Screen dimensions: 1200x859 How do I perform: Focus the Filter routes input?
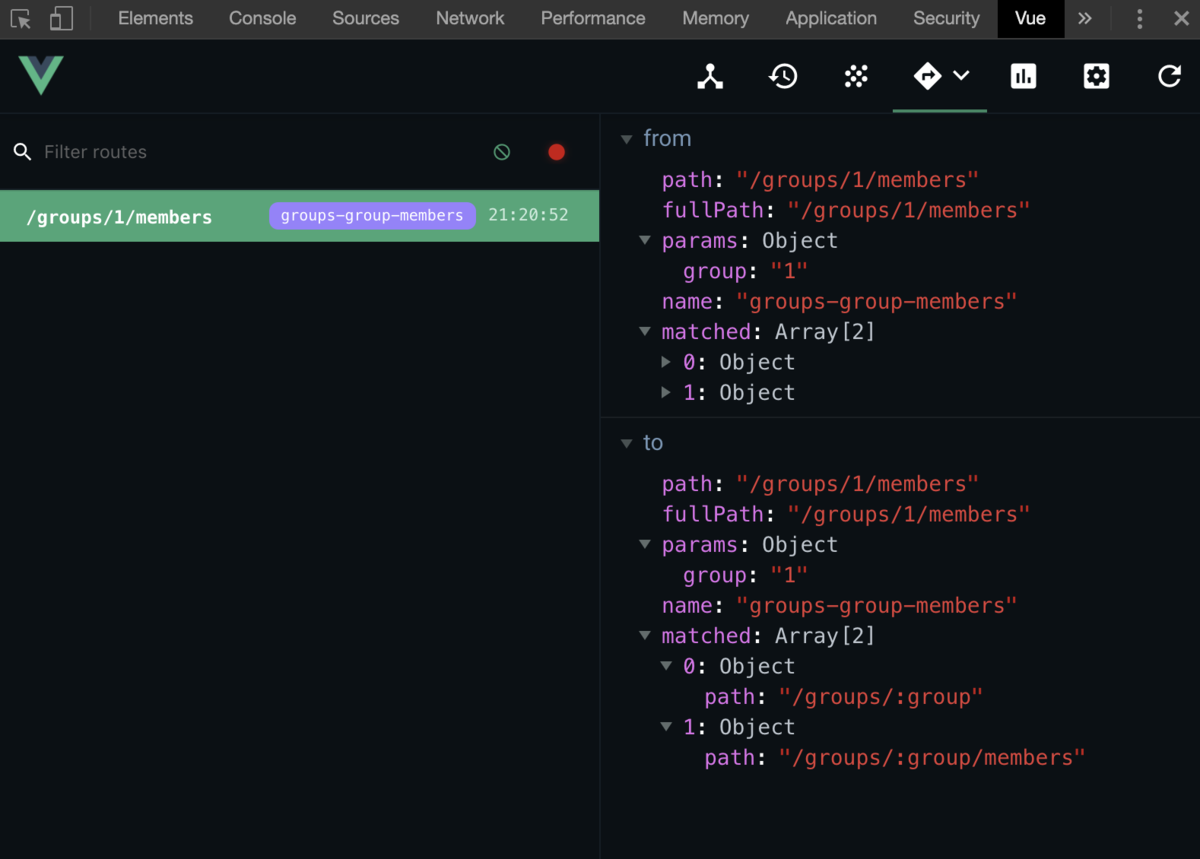click(x=255, y=152)
